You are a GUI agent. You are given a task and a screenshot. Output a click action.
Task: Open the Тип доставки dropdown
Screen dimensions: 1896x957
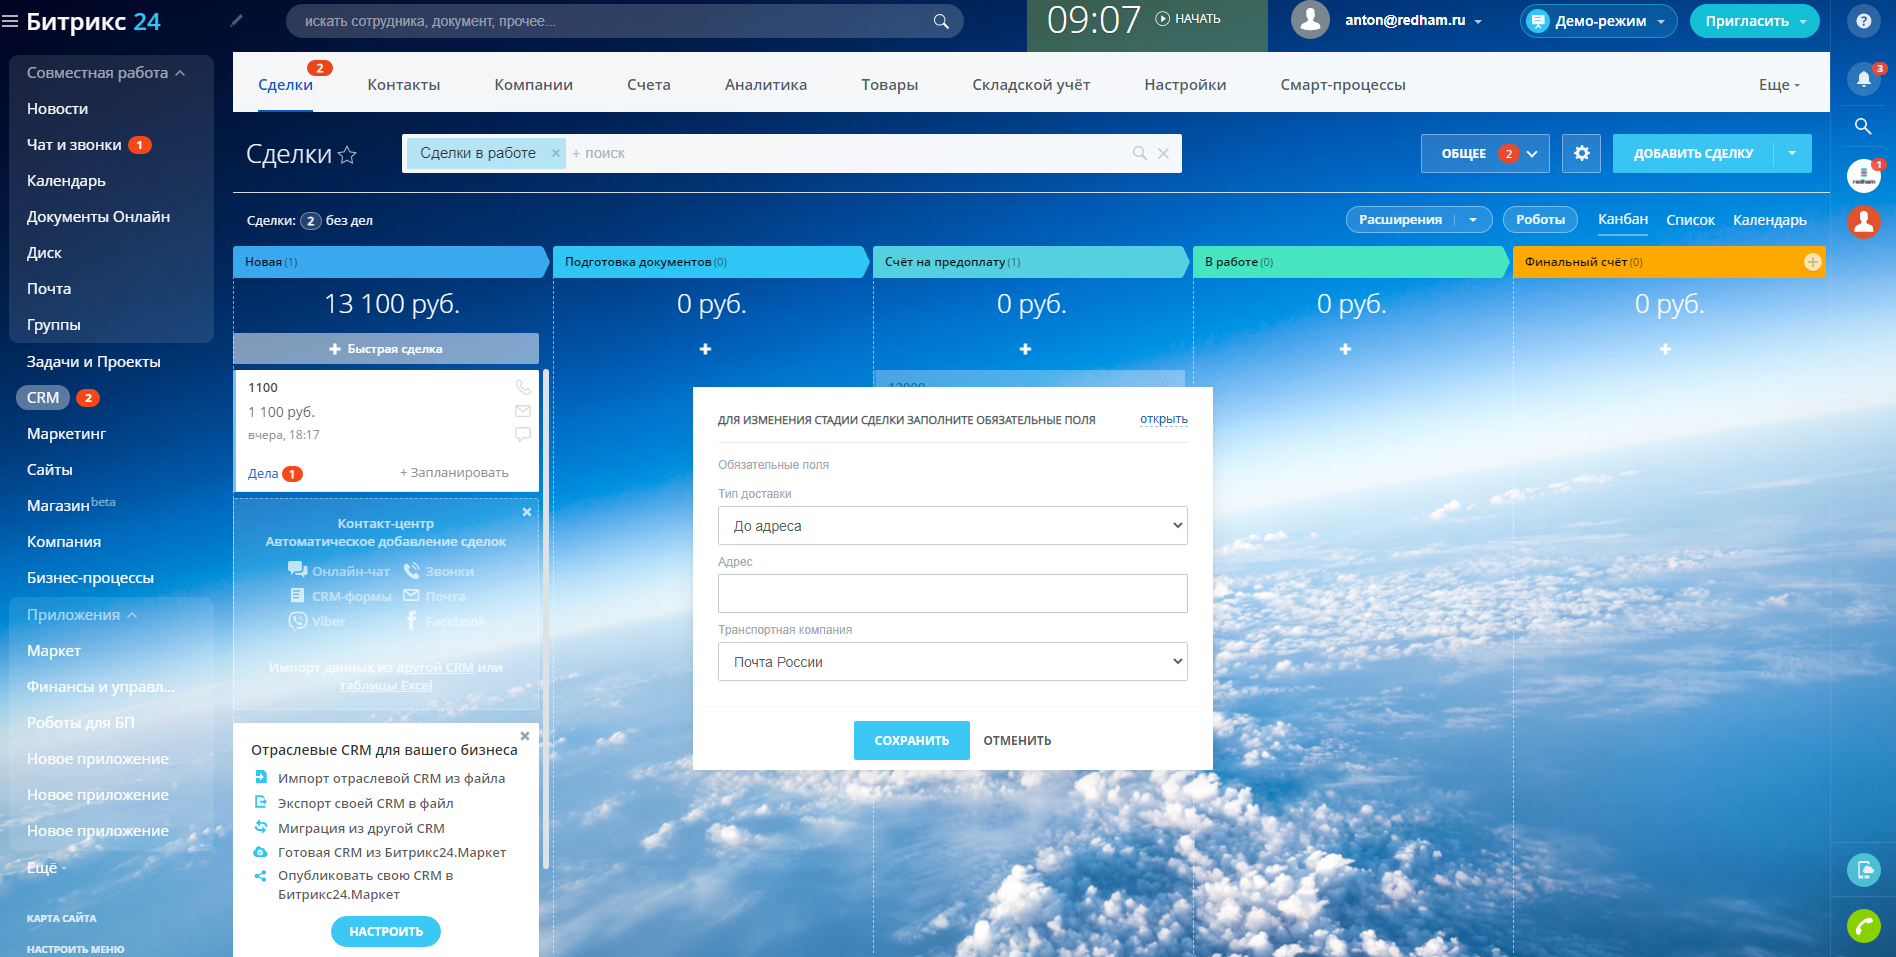coord(952,526)
